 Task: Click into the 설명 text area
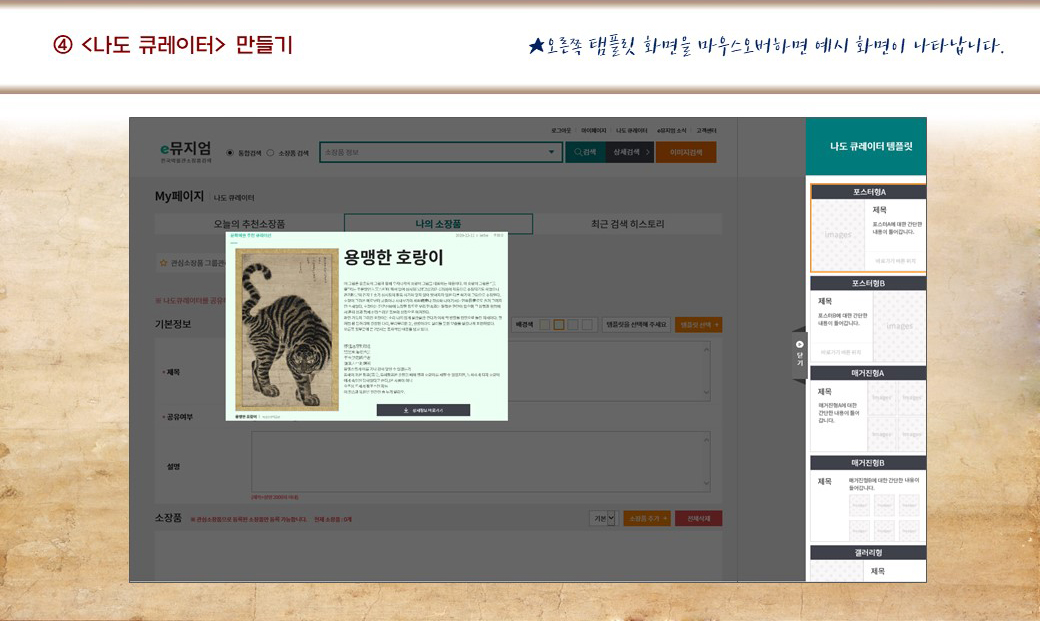coord(481,462)
